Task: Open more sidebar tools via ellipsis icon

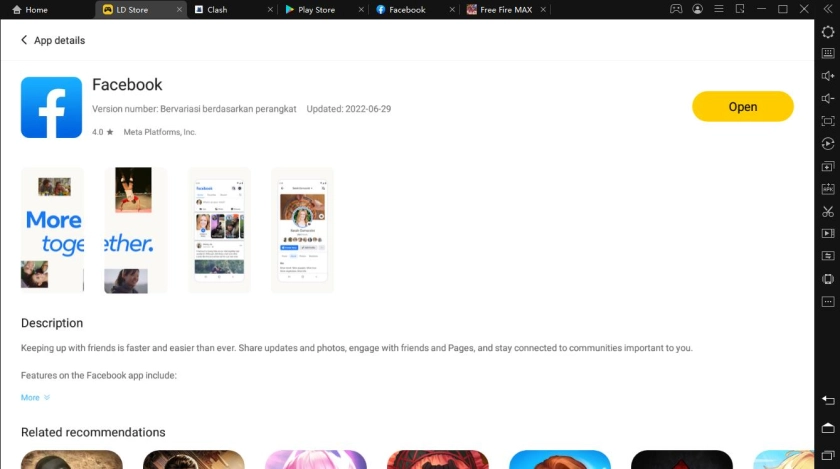Action: pyautogui.click(x=828, y=301)
